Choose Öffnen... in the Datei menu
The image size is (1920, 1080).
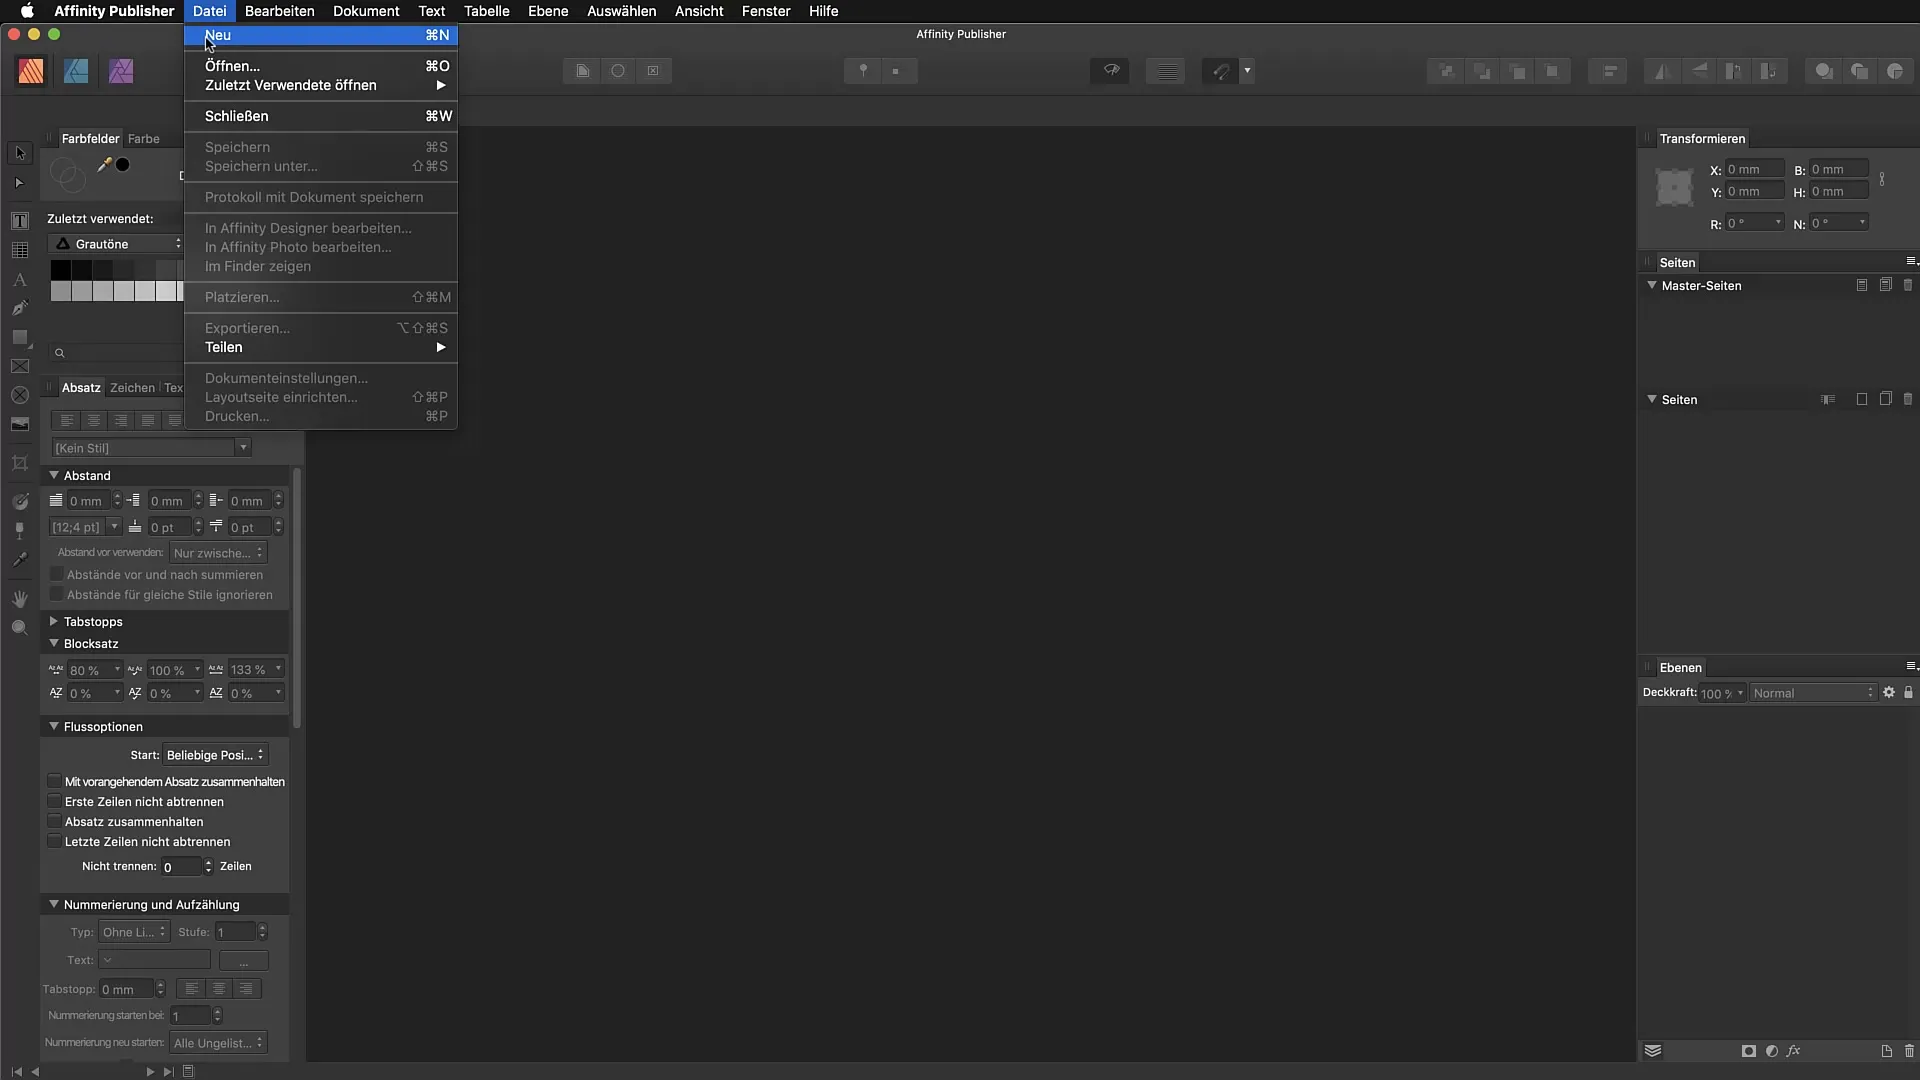coord(321,66)
